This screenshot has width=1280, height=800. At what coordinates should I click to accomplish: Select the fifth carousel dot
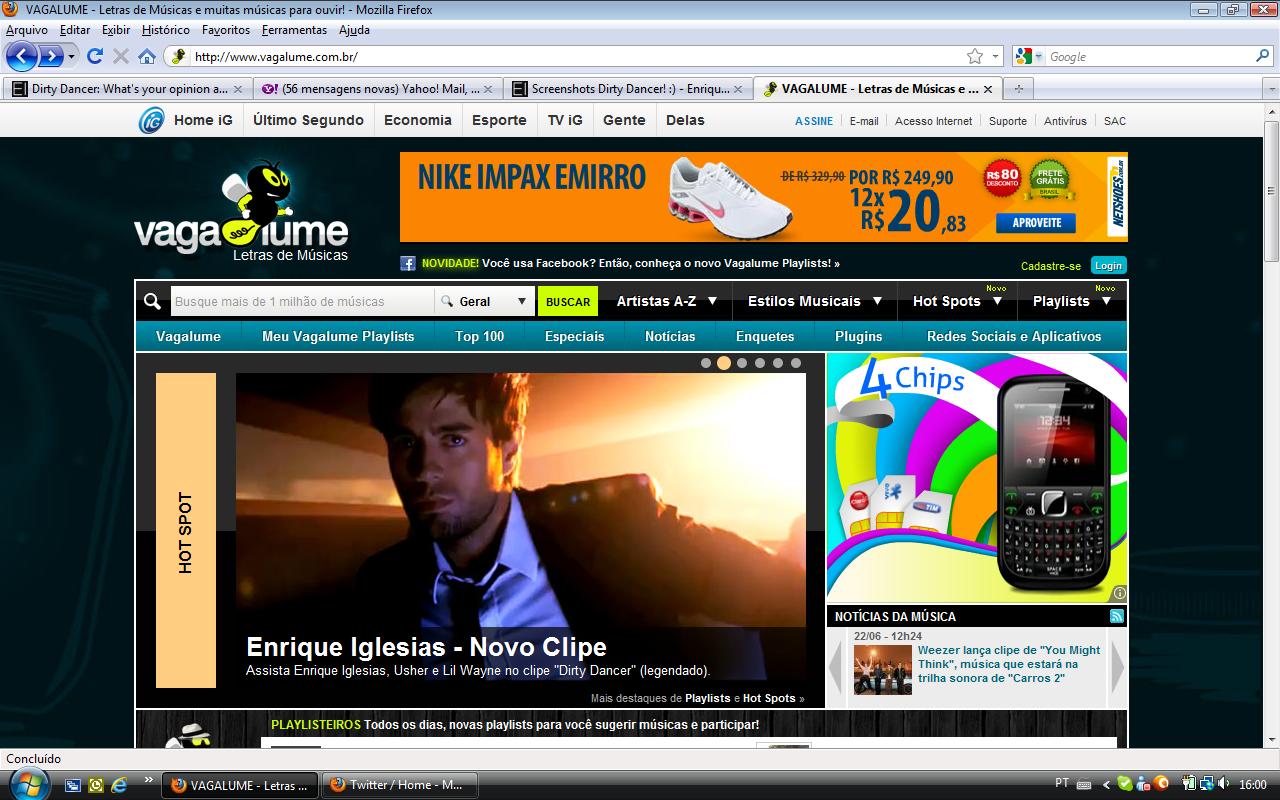(778, 363)
